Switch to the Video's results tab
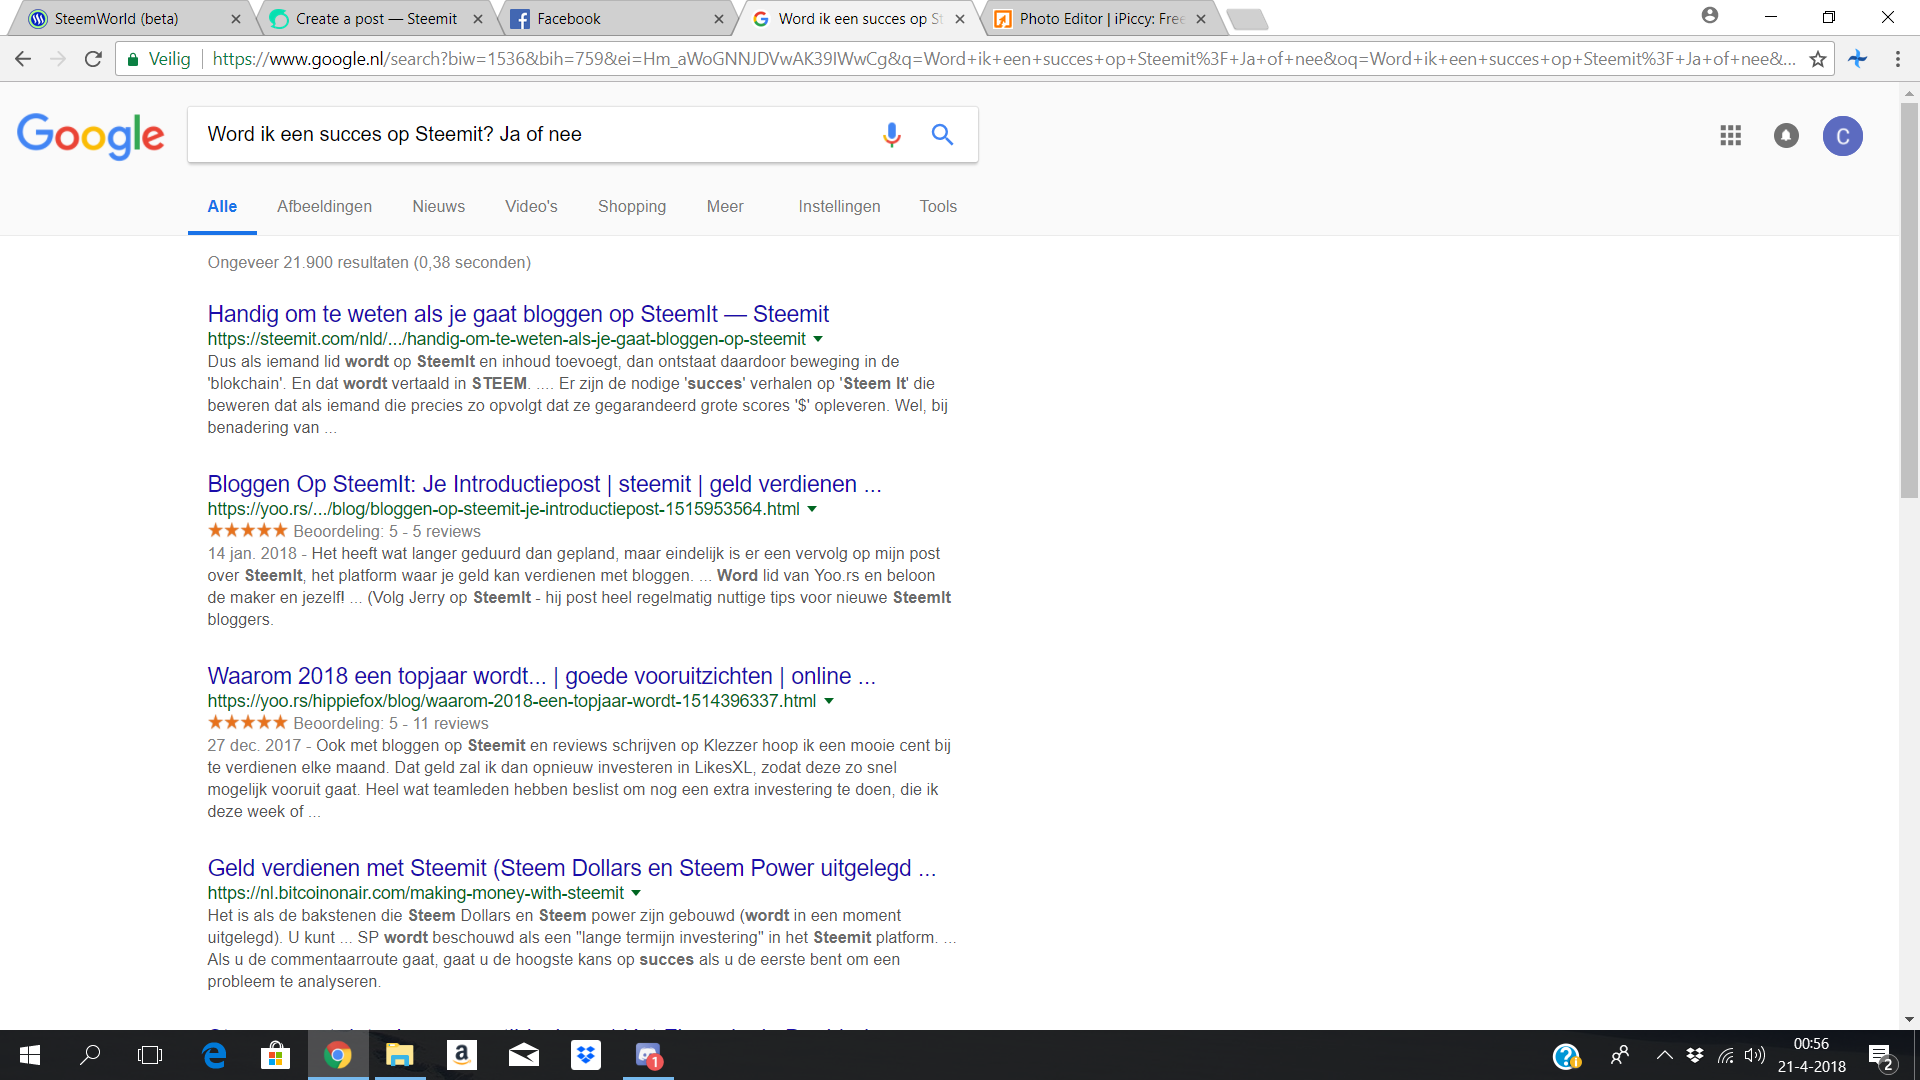 click(x=531, y=206)
